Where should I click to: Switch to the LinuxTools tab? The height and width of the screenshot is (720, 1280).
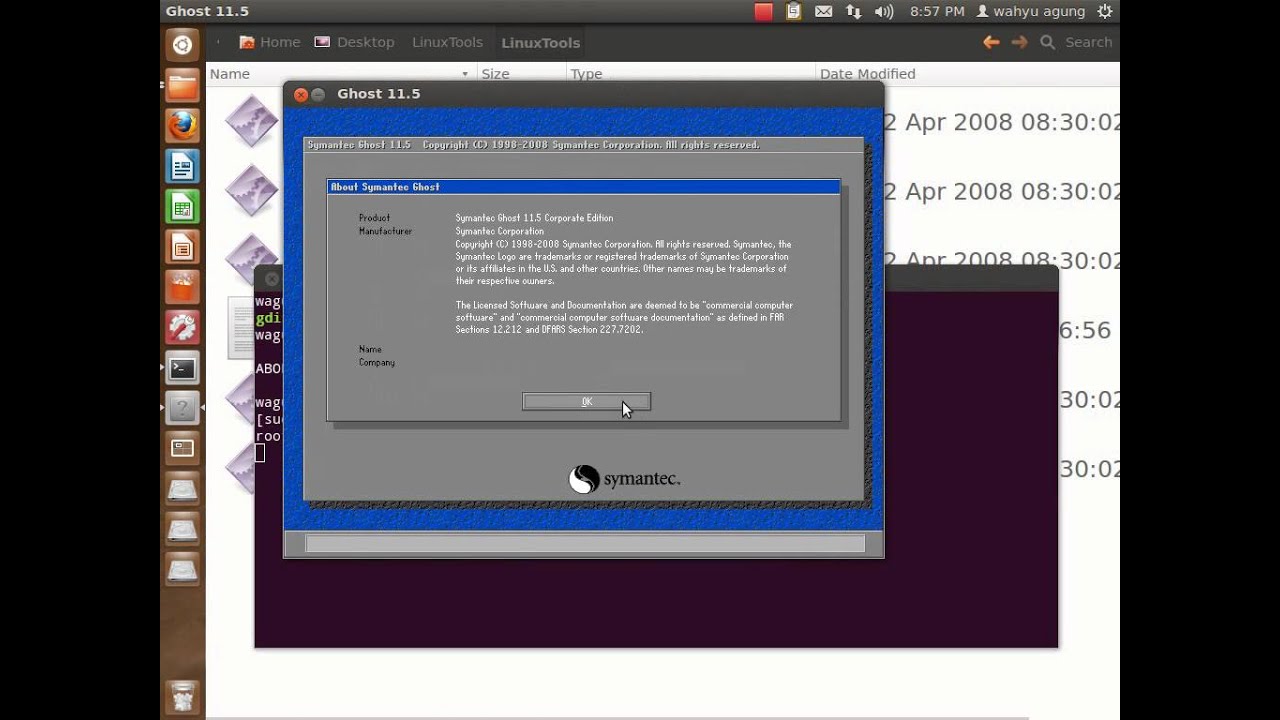tap(540, 42)
